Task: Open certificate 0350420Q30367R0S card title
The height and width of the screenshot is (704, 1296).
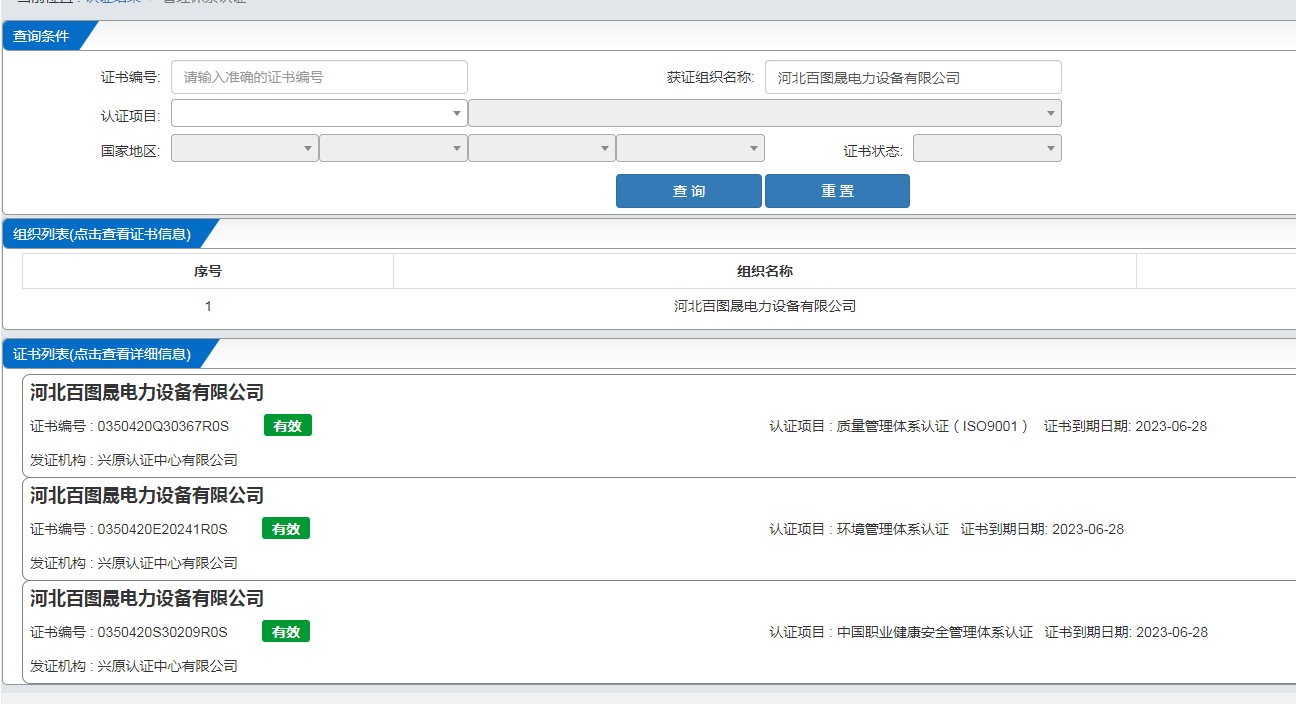Action: tap(147, 392)
